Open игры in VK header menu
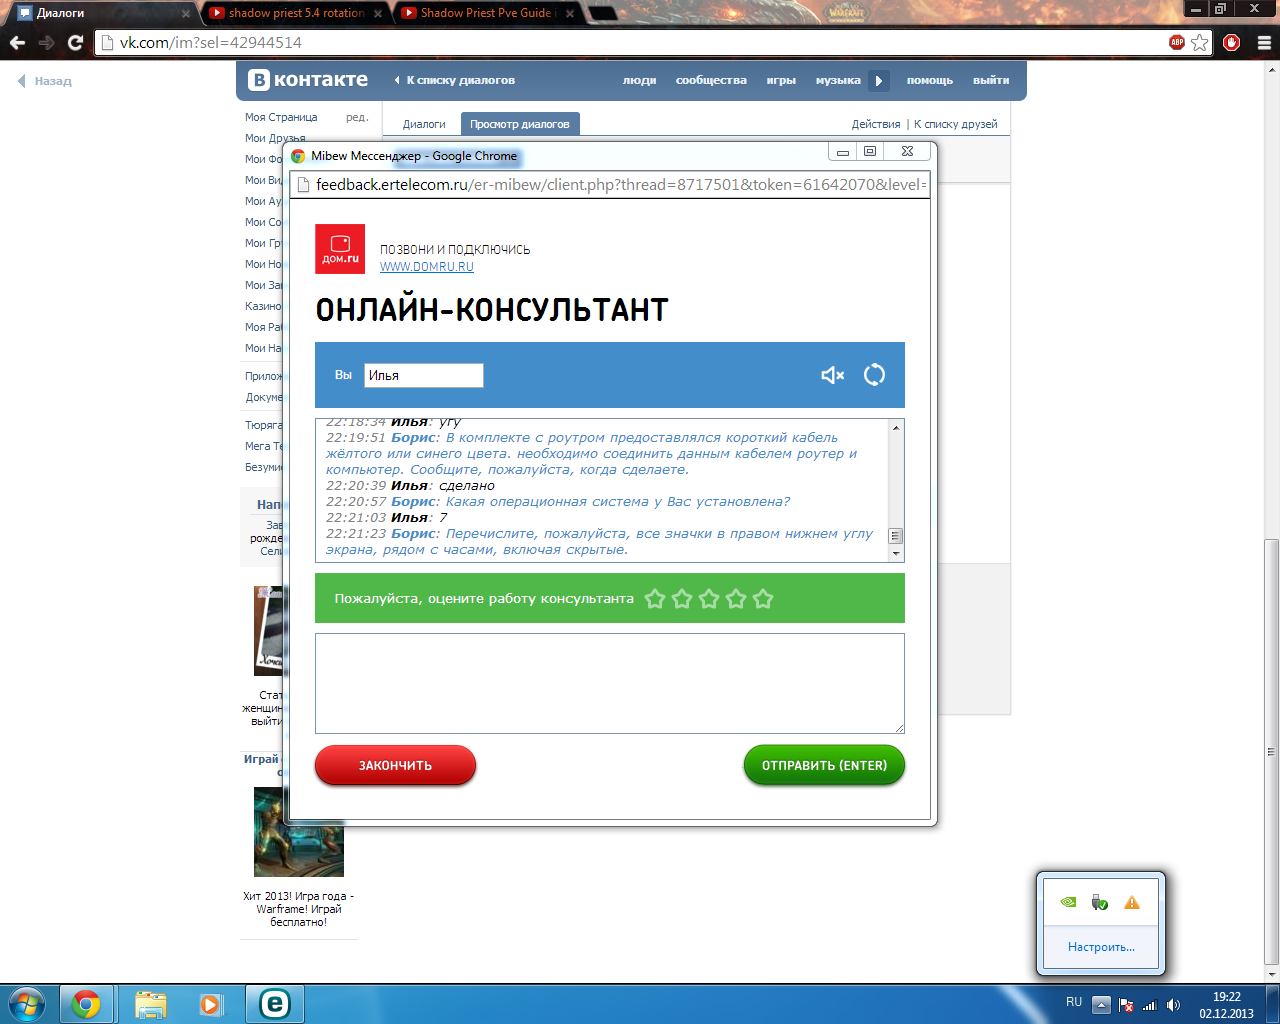This screenshot has height=1024, width=1280. click(781, 80)
